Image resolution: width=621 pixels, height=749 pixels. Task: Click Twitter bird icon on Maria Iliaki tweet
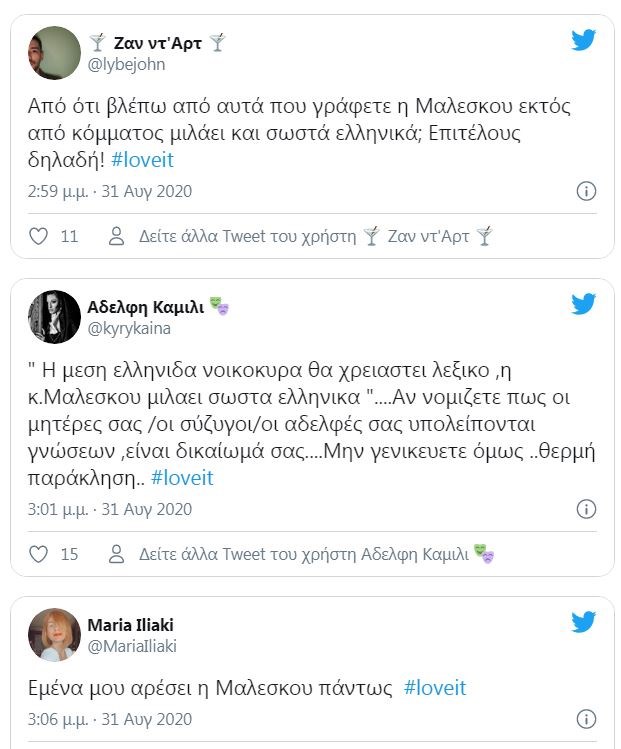coord(584,622)
